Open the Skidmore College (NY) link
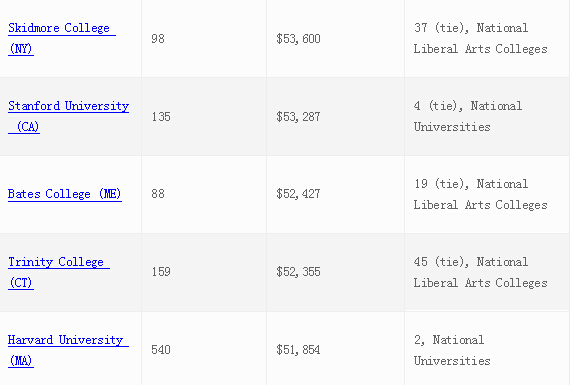This screenshot has width=571, height=385. 62,38
